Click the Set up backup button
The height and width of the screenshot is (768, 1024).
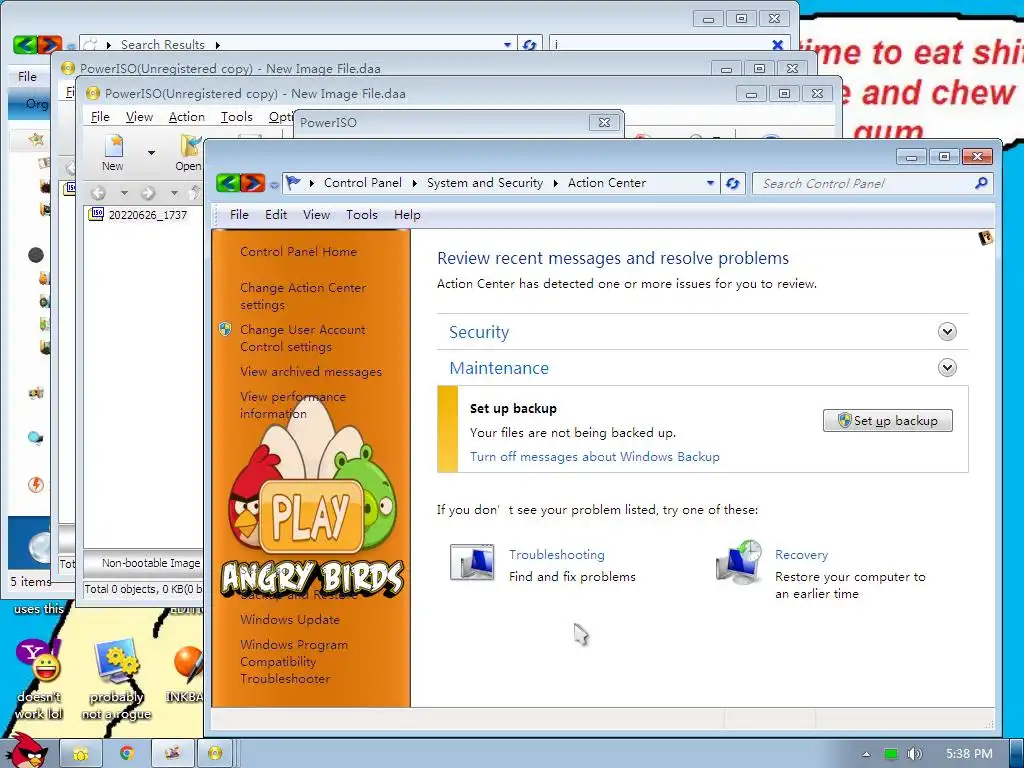pyautogui.click(x=888, y=421)
